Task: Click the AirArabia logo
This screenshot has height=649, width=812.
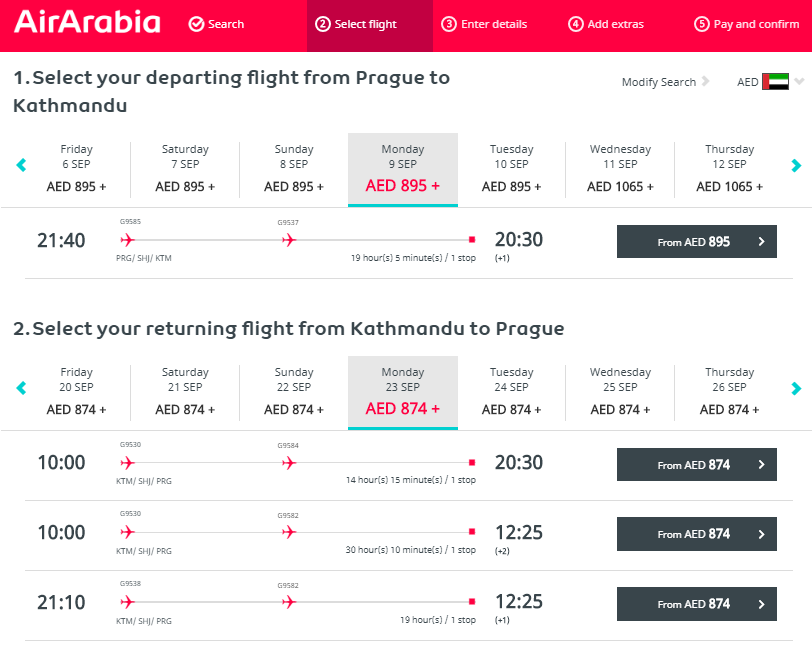Action: [87, 23]
